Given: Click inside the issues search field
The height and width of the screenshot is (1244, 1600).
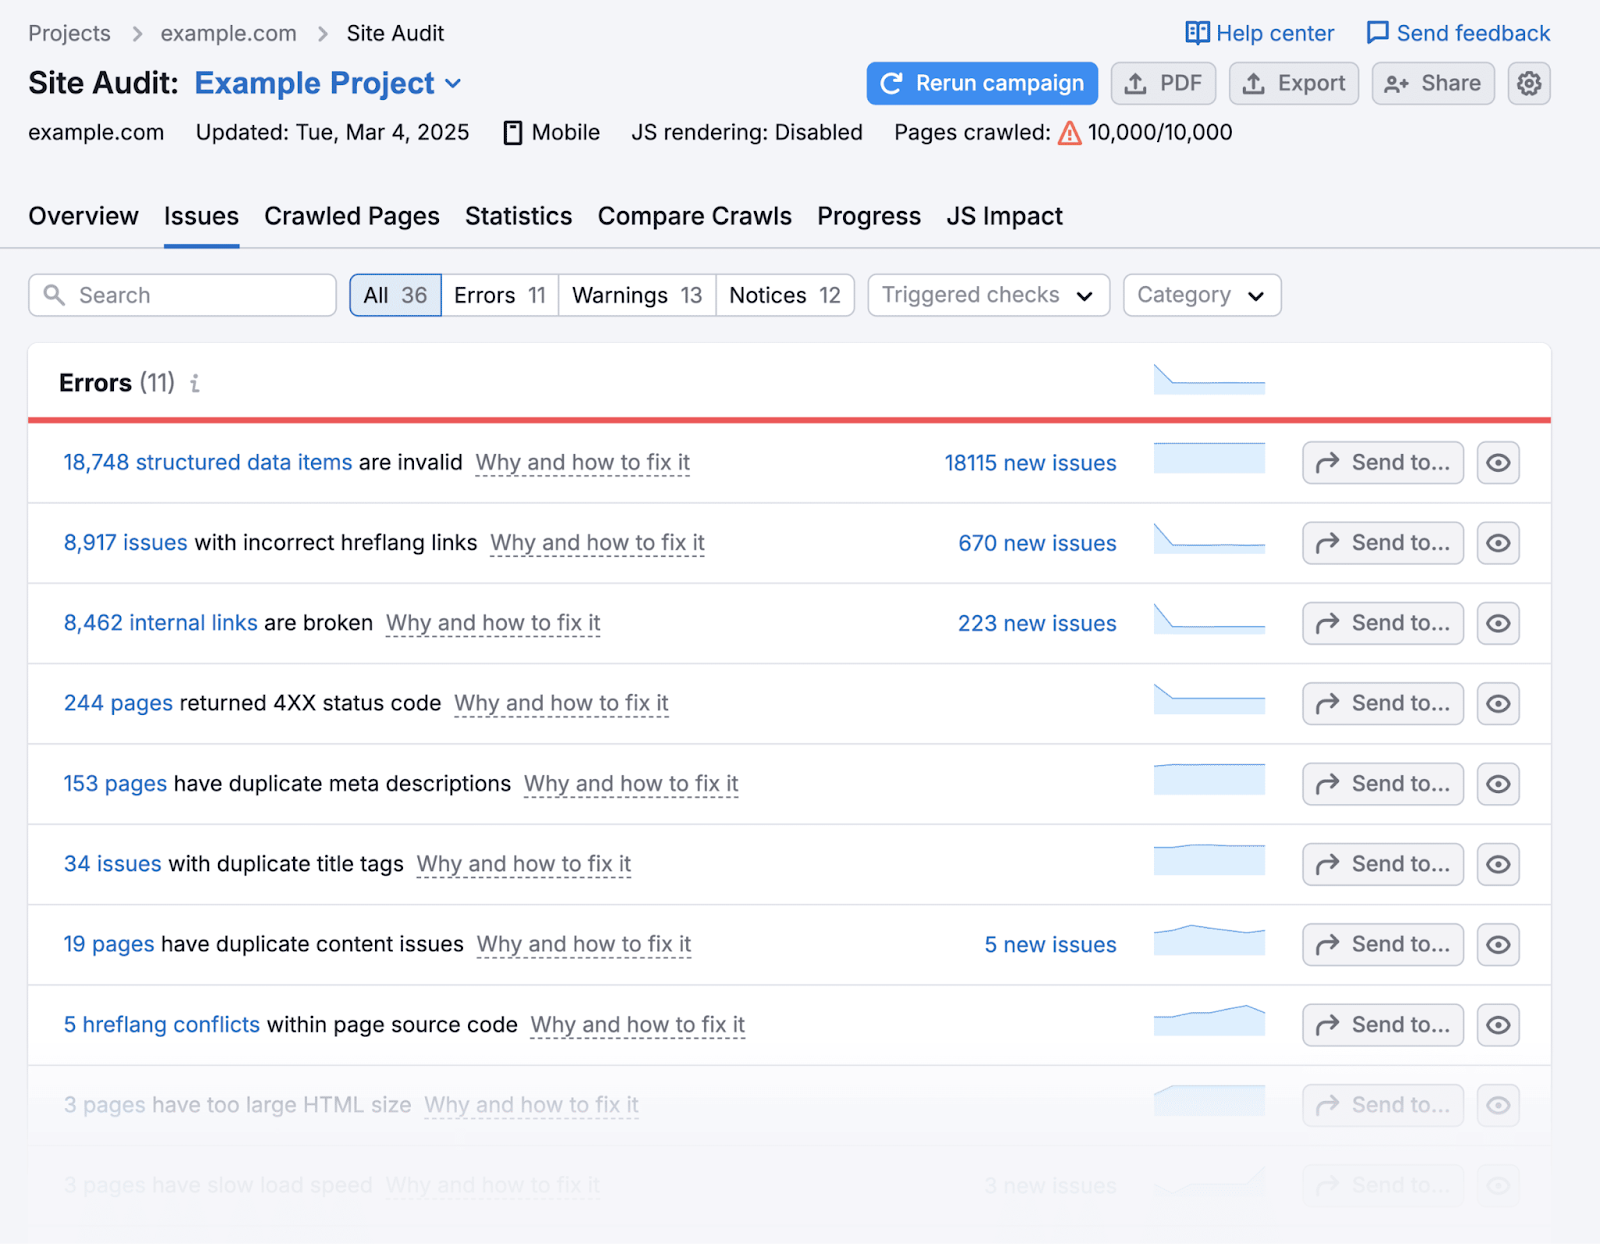Looking at the screenshot, I should coord(180,295).
